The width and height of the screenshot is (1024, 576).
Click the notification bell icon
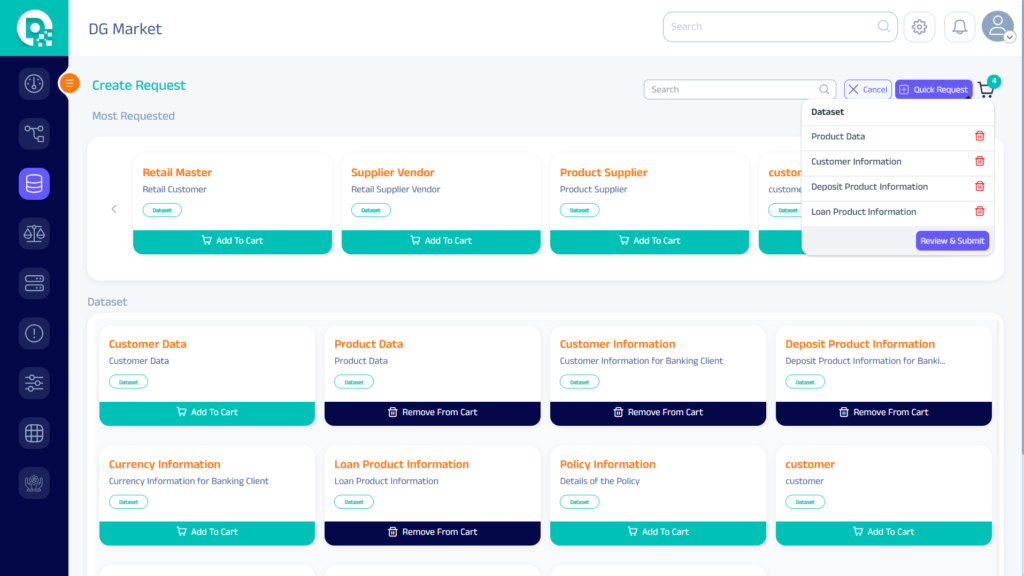[959, 27]
